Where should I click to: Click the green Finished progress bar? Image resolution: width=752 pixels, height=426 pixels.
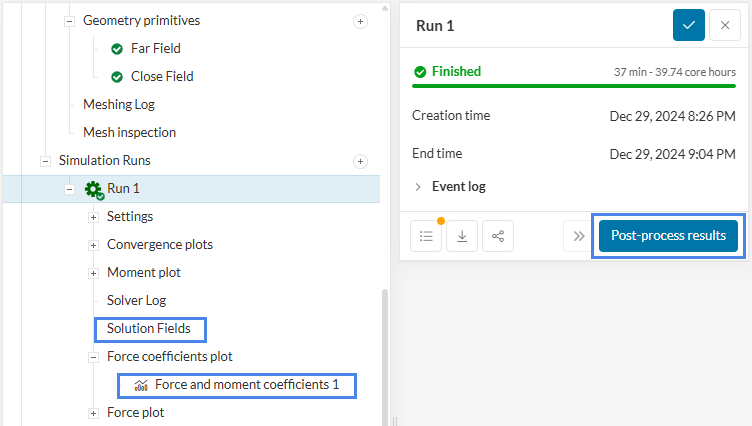[x=575, y=87]
